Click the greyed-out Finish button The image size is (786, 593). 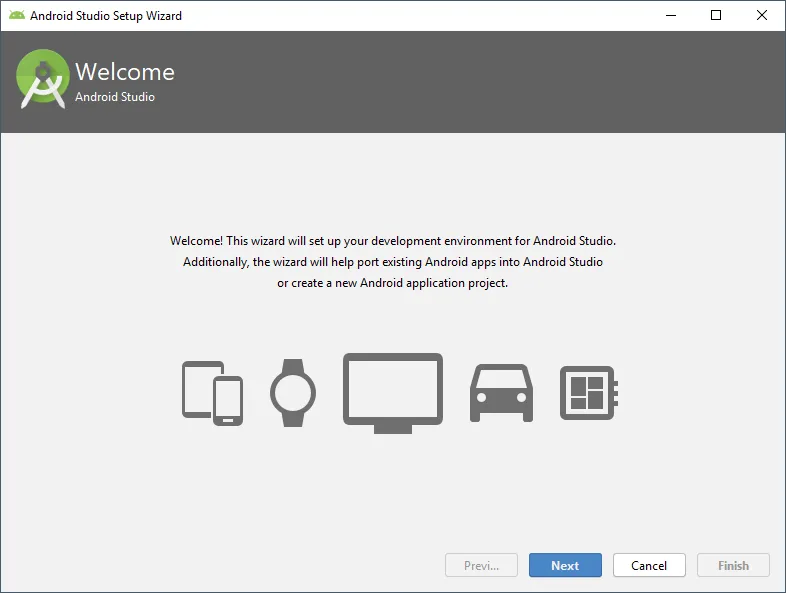click(x=733, y=565)
